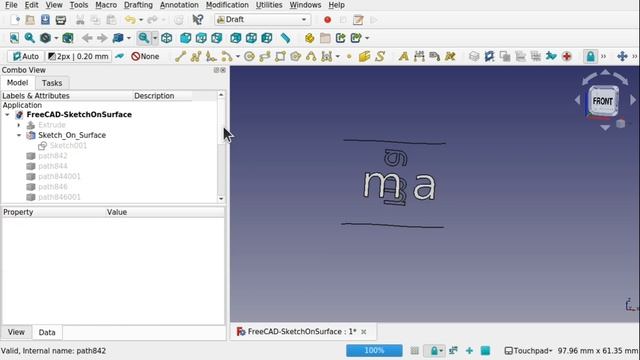
Task: Switch to the View property tab
Action: pyautogui.click(x=16, y=332)
